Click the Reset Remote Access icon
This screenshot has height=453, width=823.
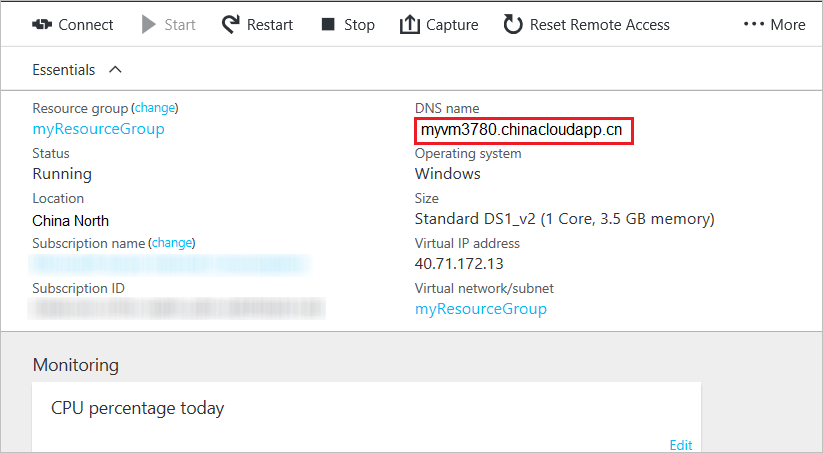(x=513, y=24)
